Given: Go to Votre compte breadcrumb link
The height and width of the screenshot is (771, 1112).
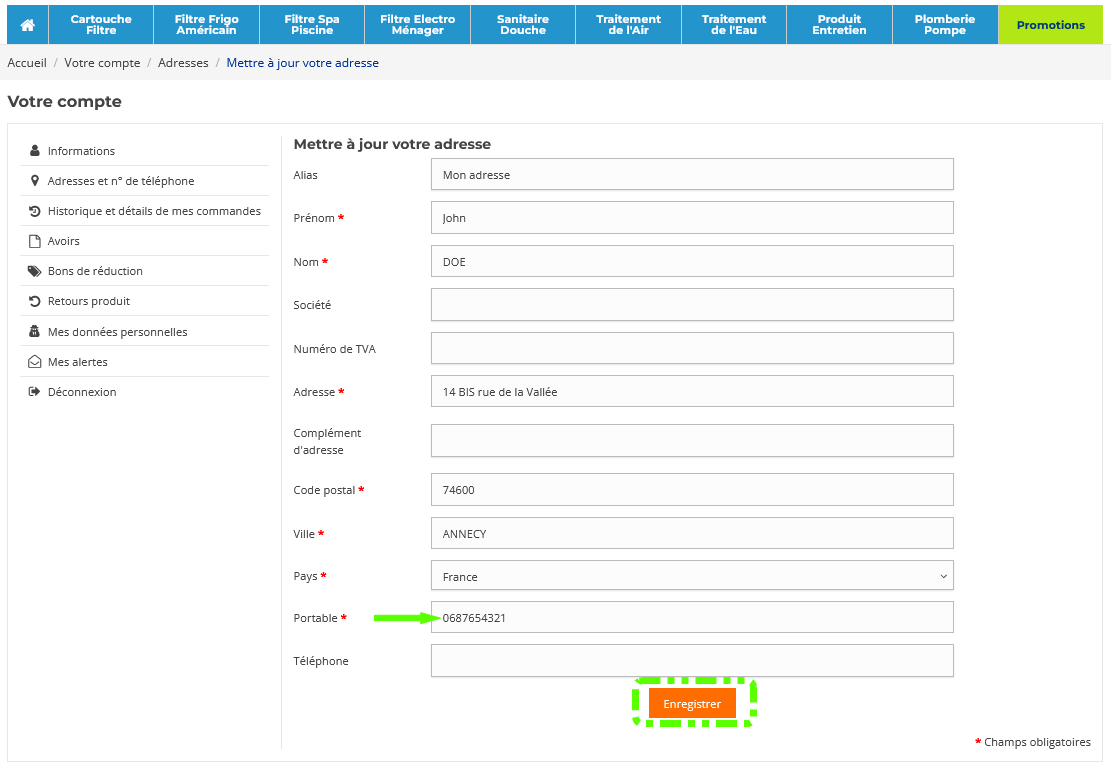Looking at the screenshot, I should 102,63.
